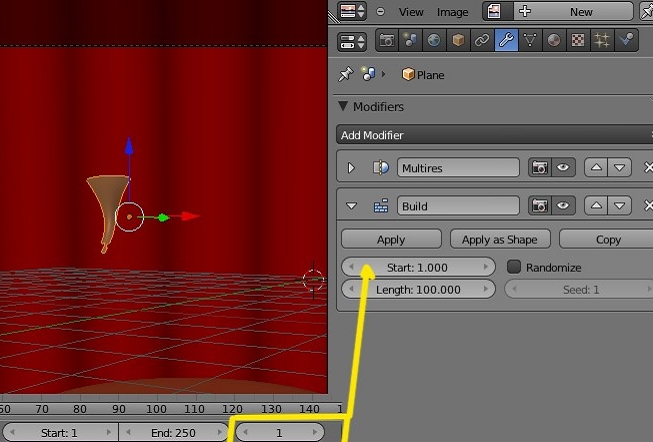Click the Build Start 1.000 field
653x442 pixels.
(418, 267)
